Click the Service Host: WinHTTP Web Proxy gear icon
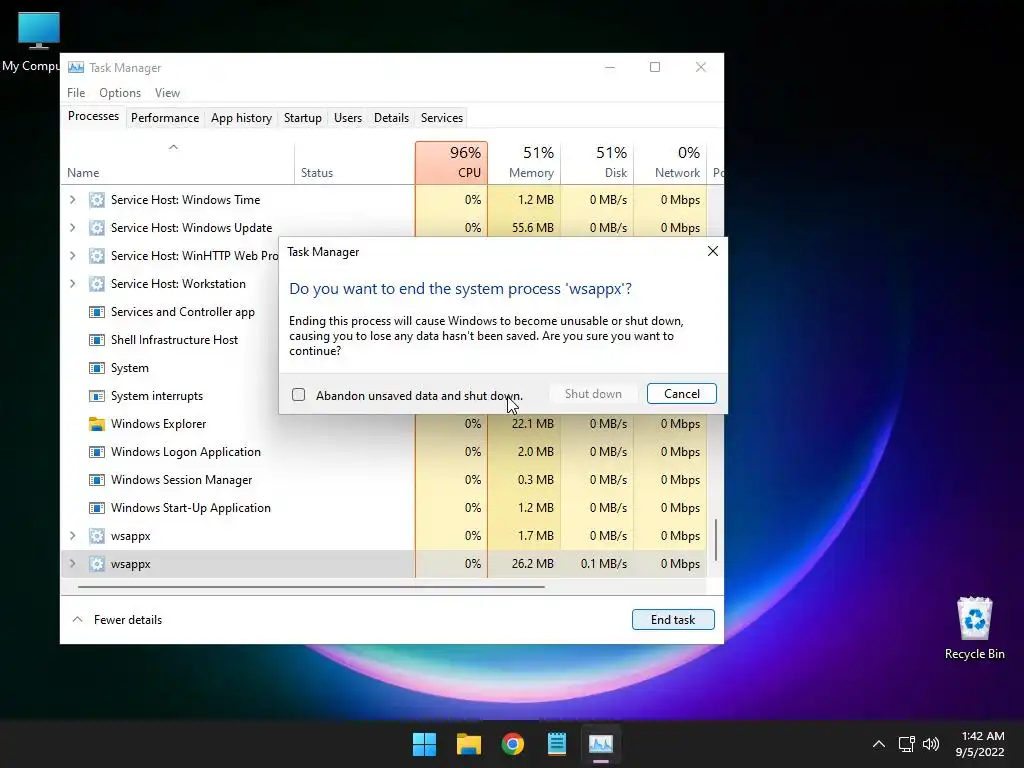1024x768 pixels. pyautogui.click(x=97, y=256)
